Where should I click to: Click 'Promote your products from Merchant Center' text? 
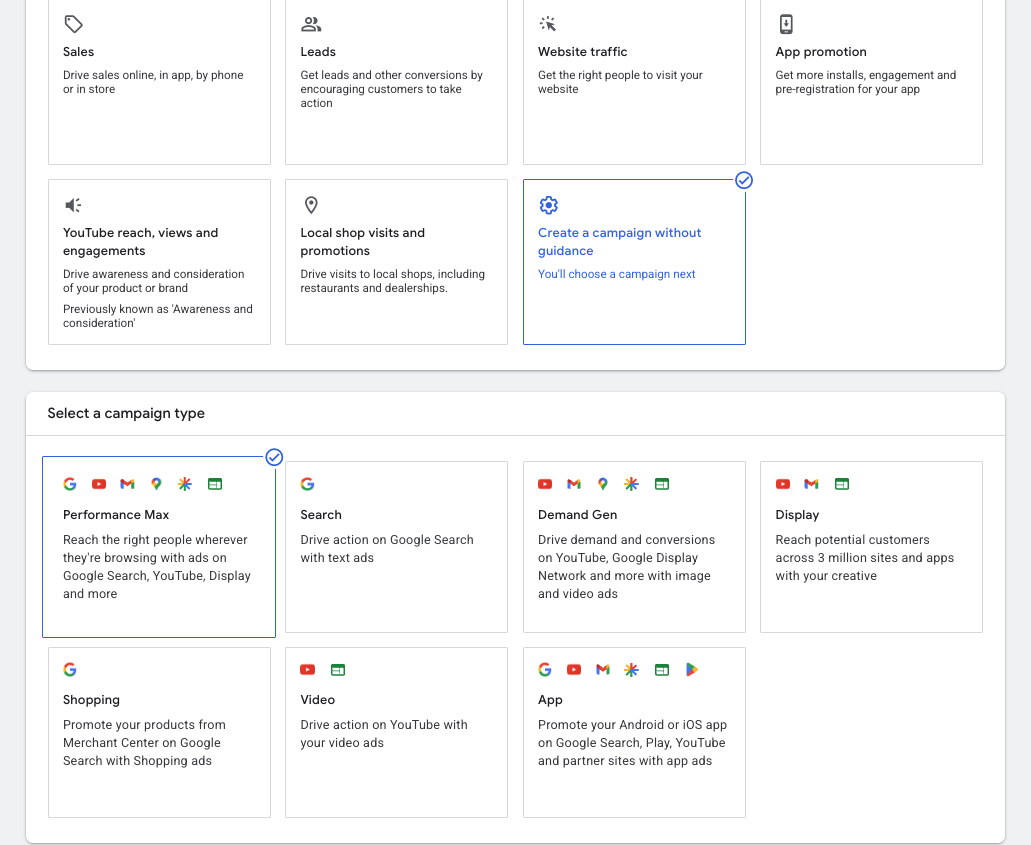[x=144, y=742]
